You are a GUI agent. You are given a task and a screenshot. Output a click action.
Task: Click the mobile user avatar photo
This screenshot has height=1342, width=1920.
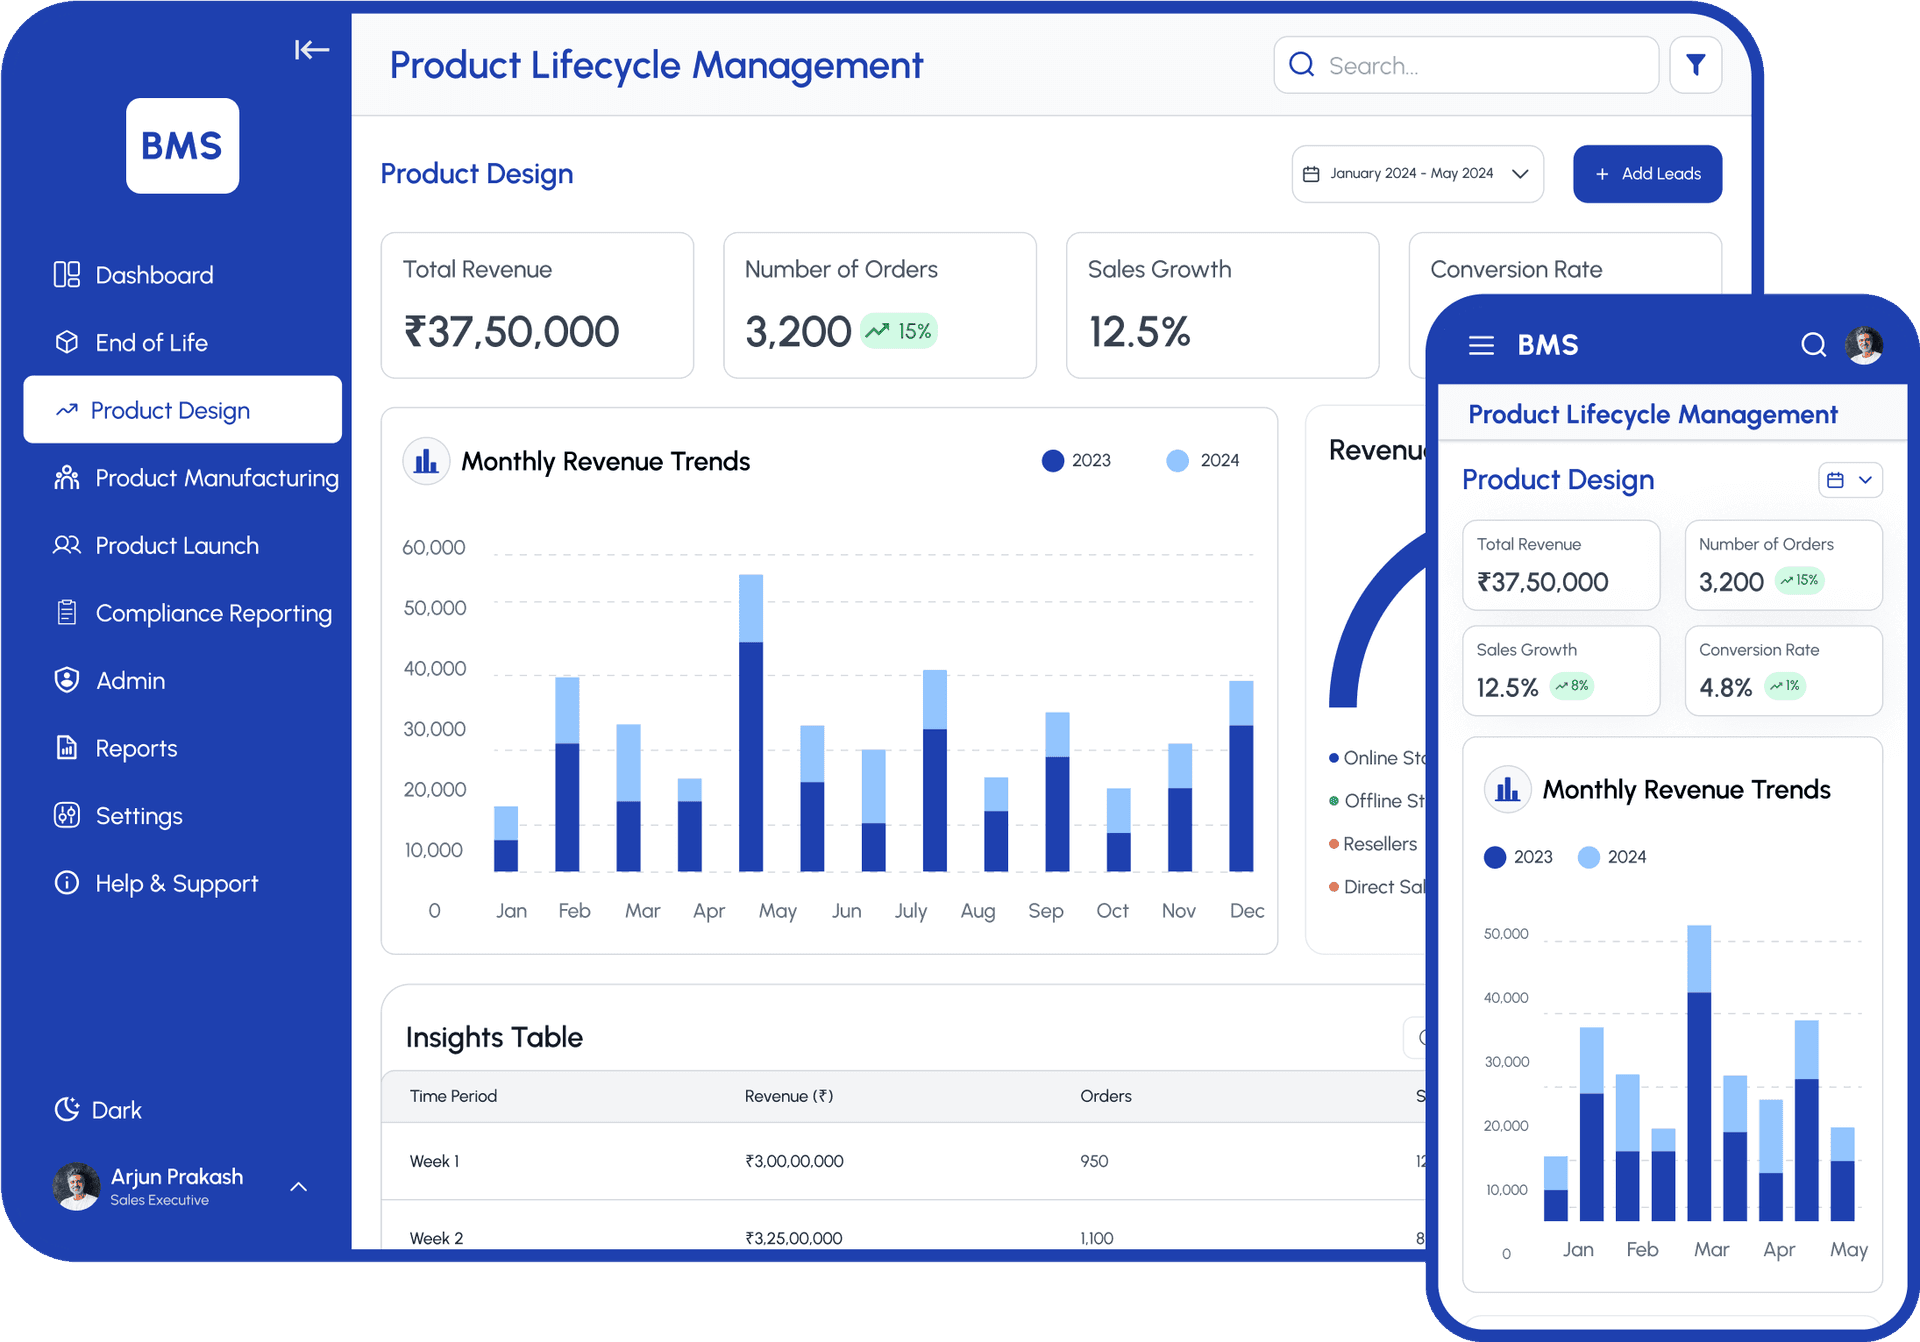1864,345
